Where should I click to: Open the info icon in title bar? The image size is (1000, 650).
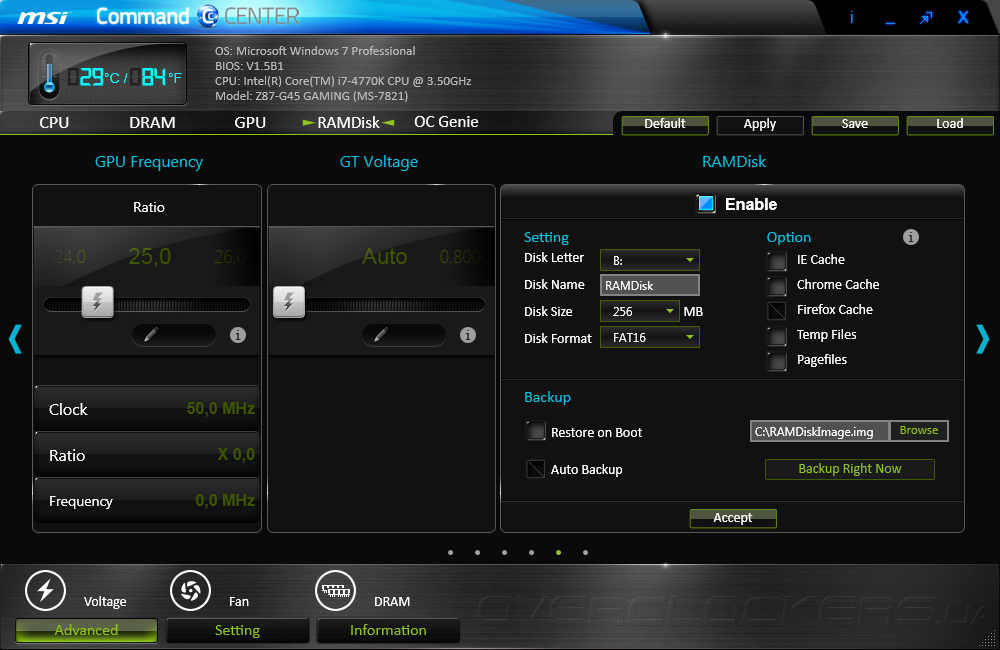(851, 17)
